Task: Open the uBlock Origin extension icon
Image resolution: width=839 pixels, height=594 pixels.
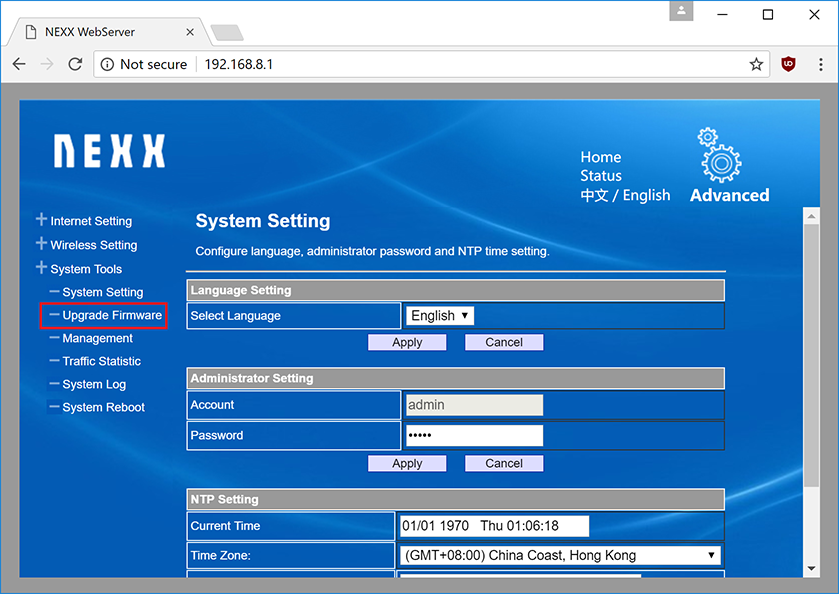Action: (x=788, y=64)
